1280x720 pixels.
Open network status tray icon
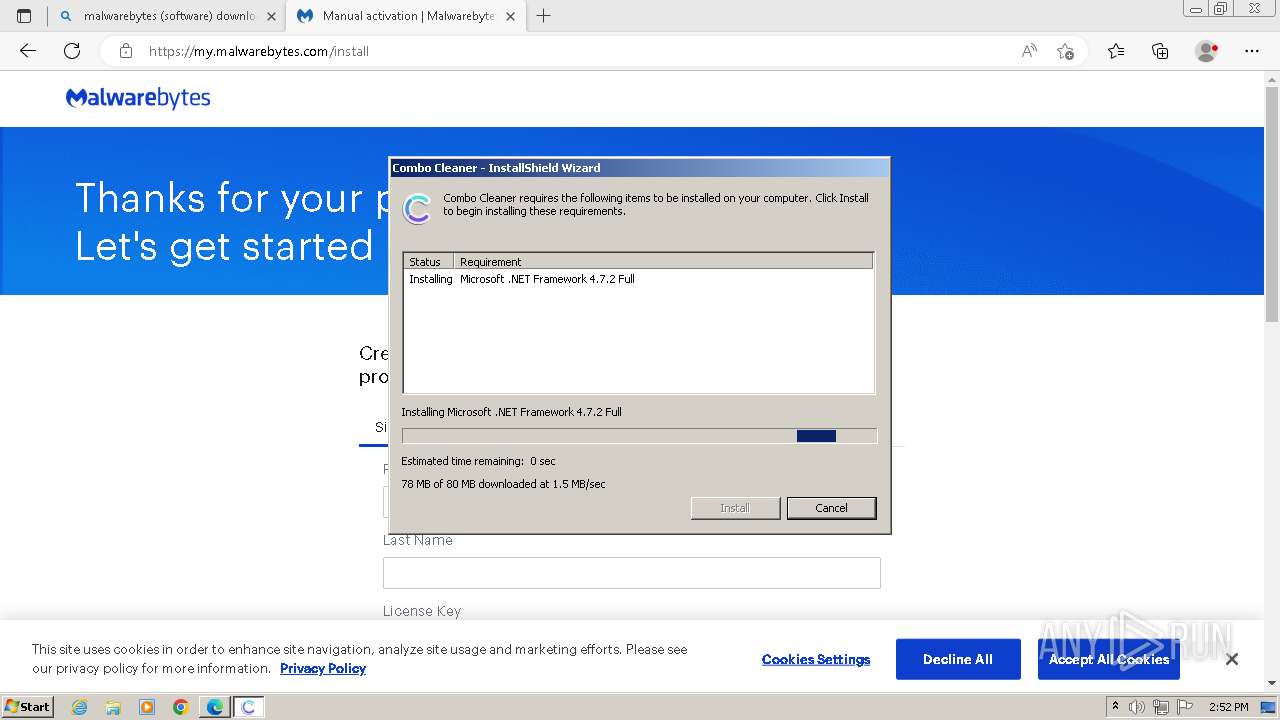1161,707
